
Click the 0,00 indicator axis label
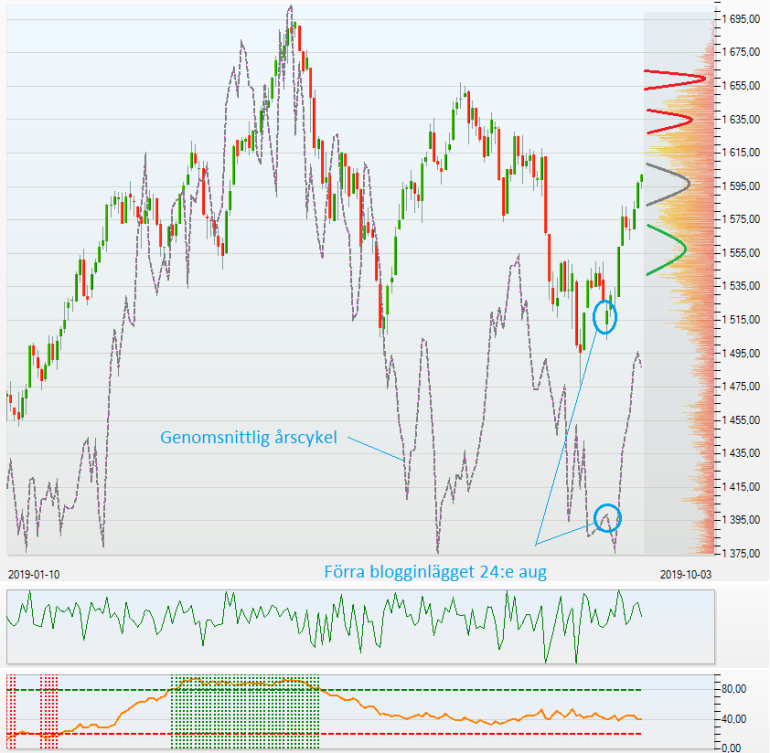732,748
